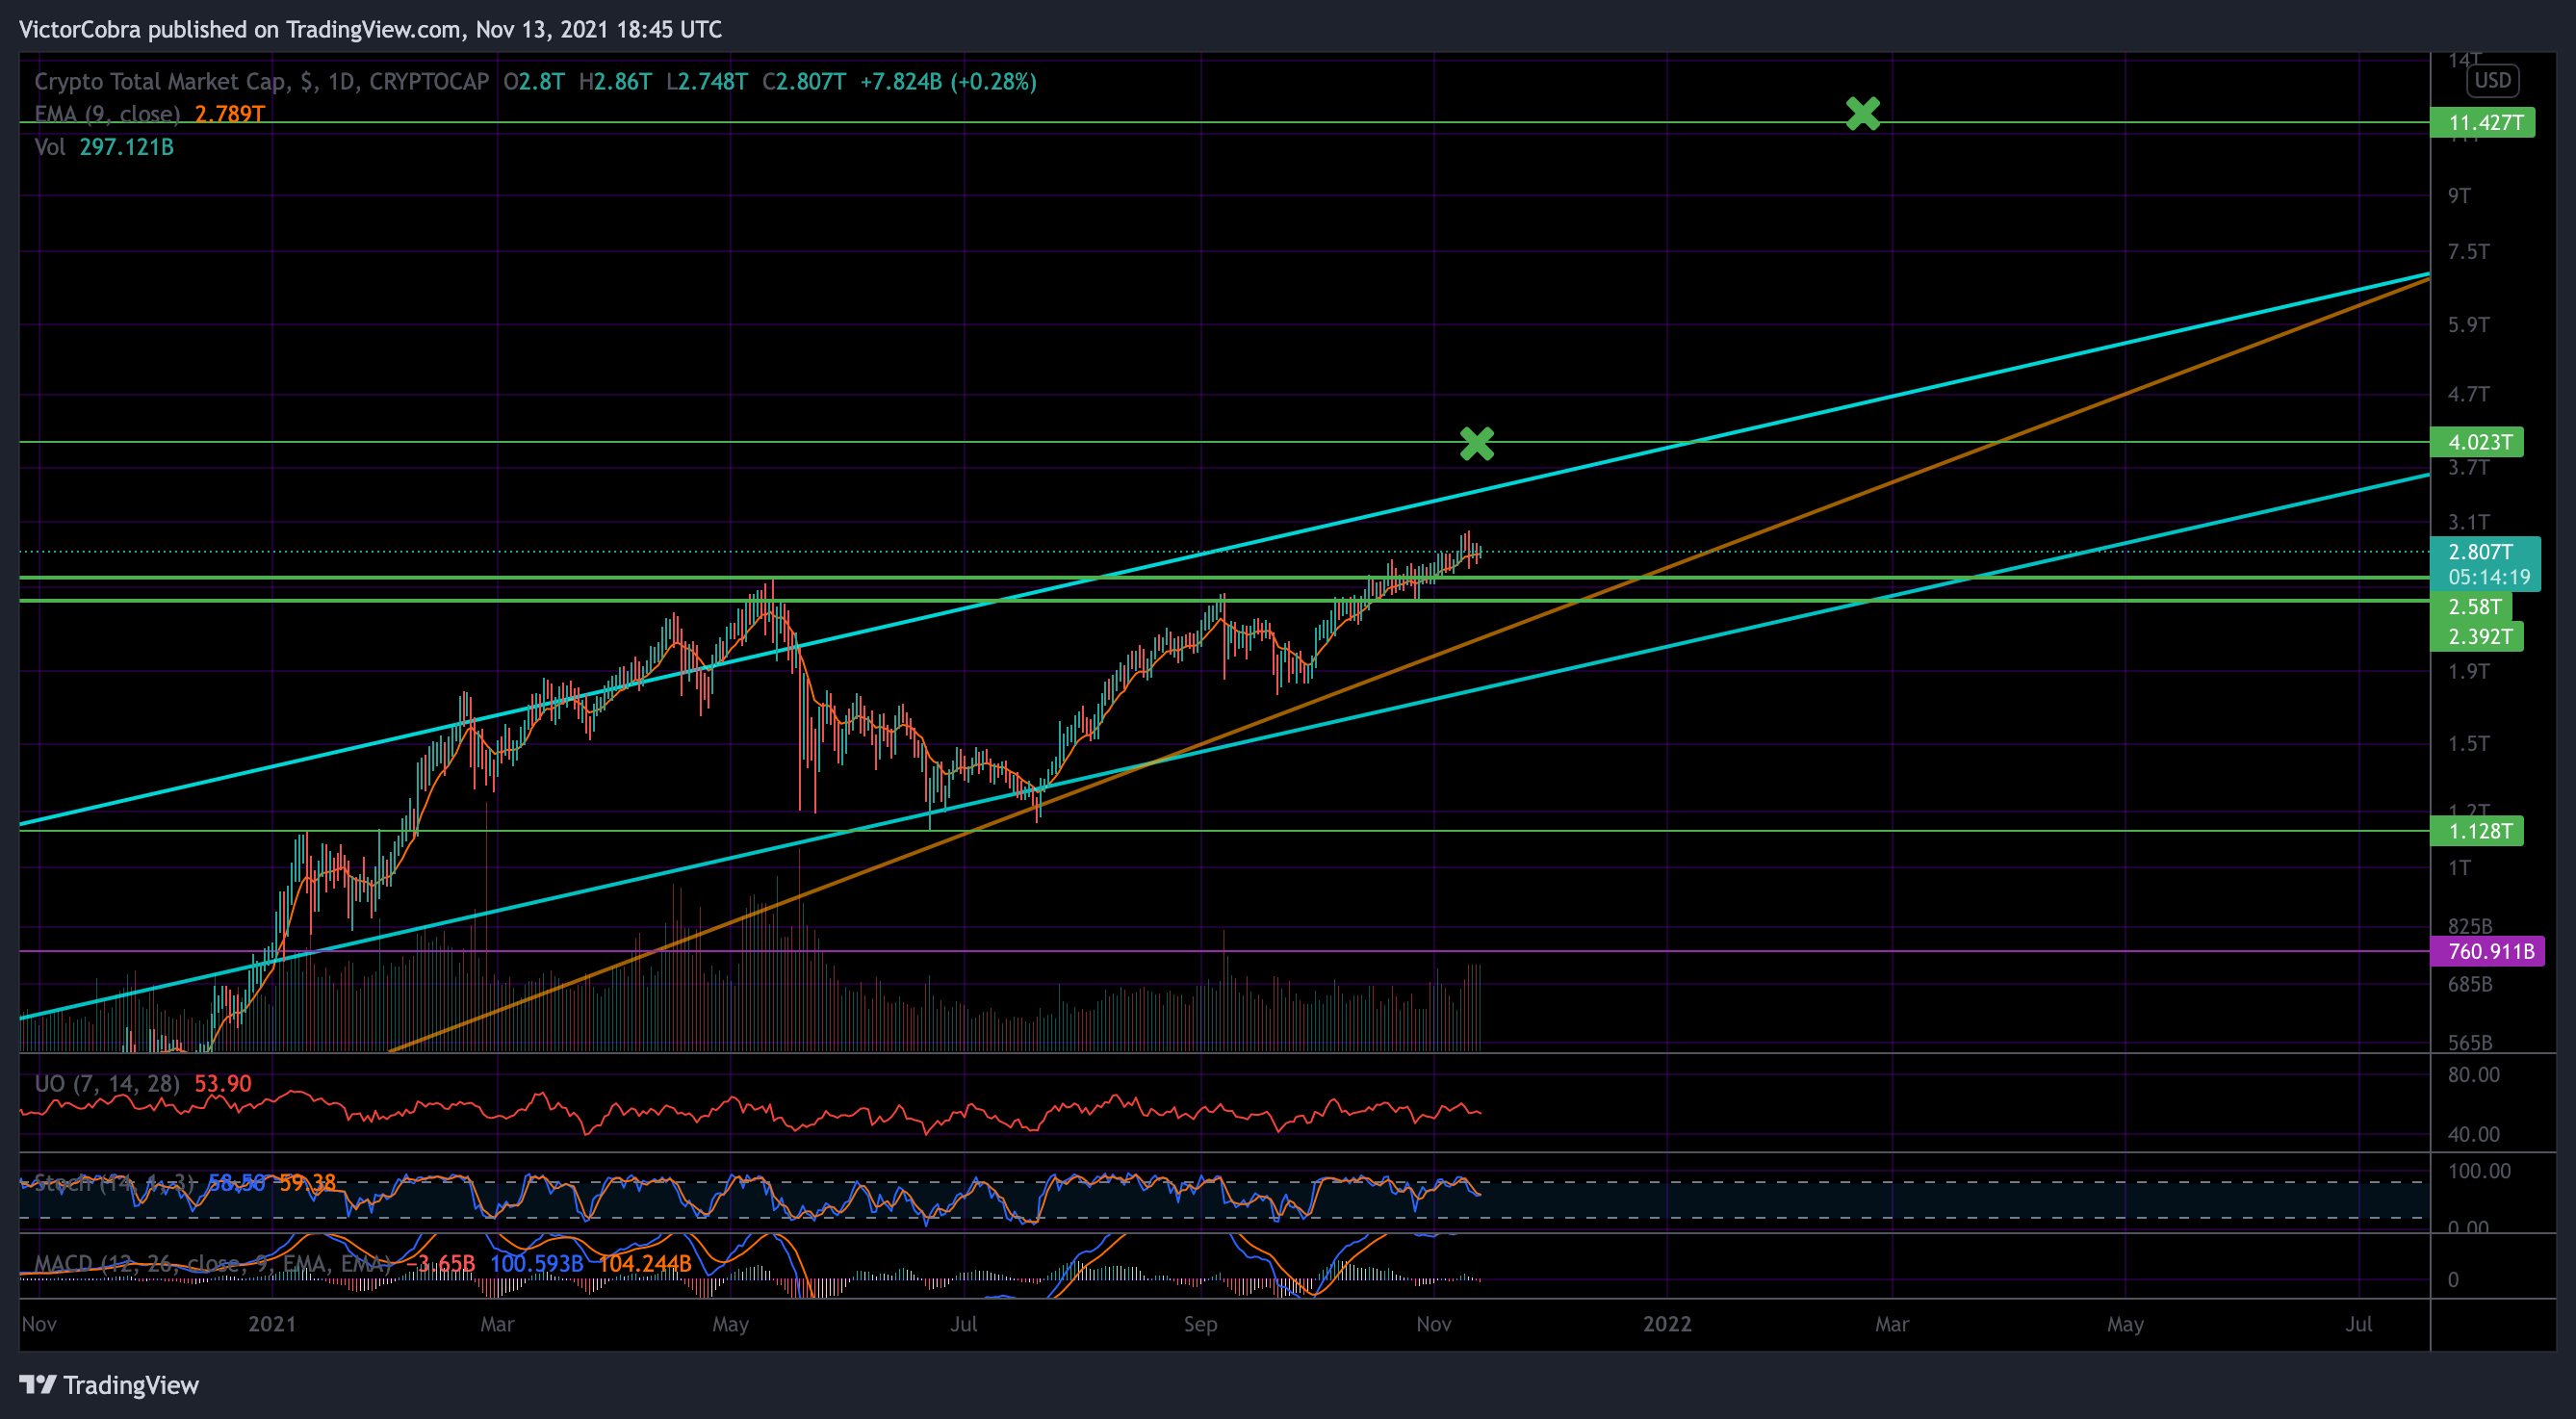Click the +7.824B (+0.28%) change value
This screenshot has height=1419, width=2576.
[948, 82]
